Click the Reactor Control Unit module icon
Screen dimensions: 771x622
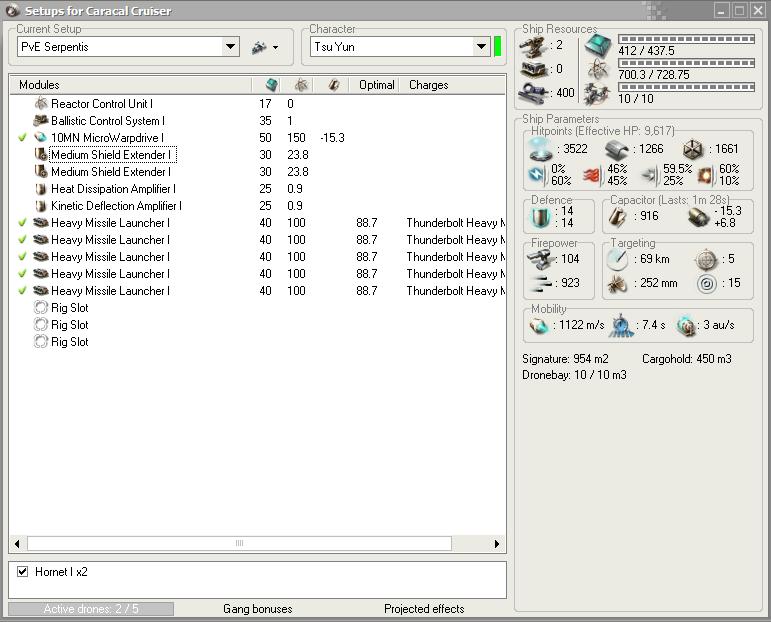pos(40,103)
